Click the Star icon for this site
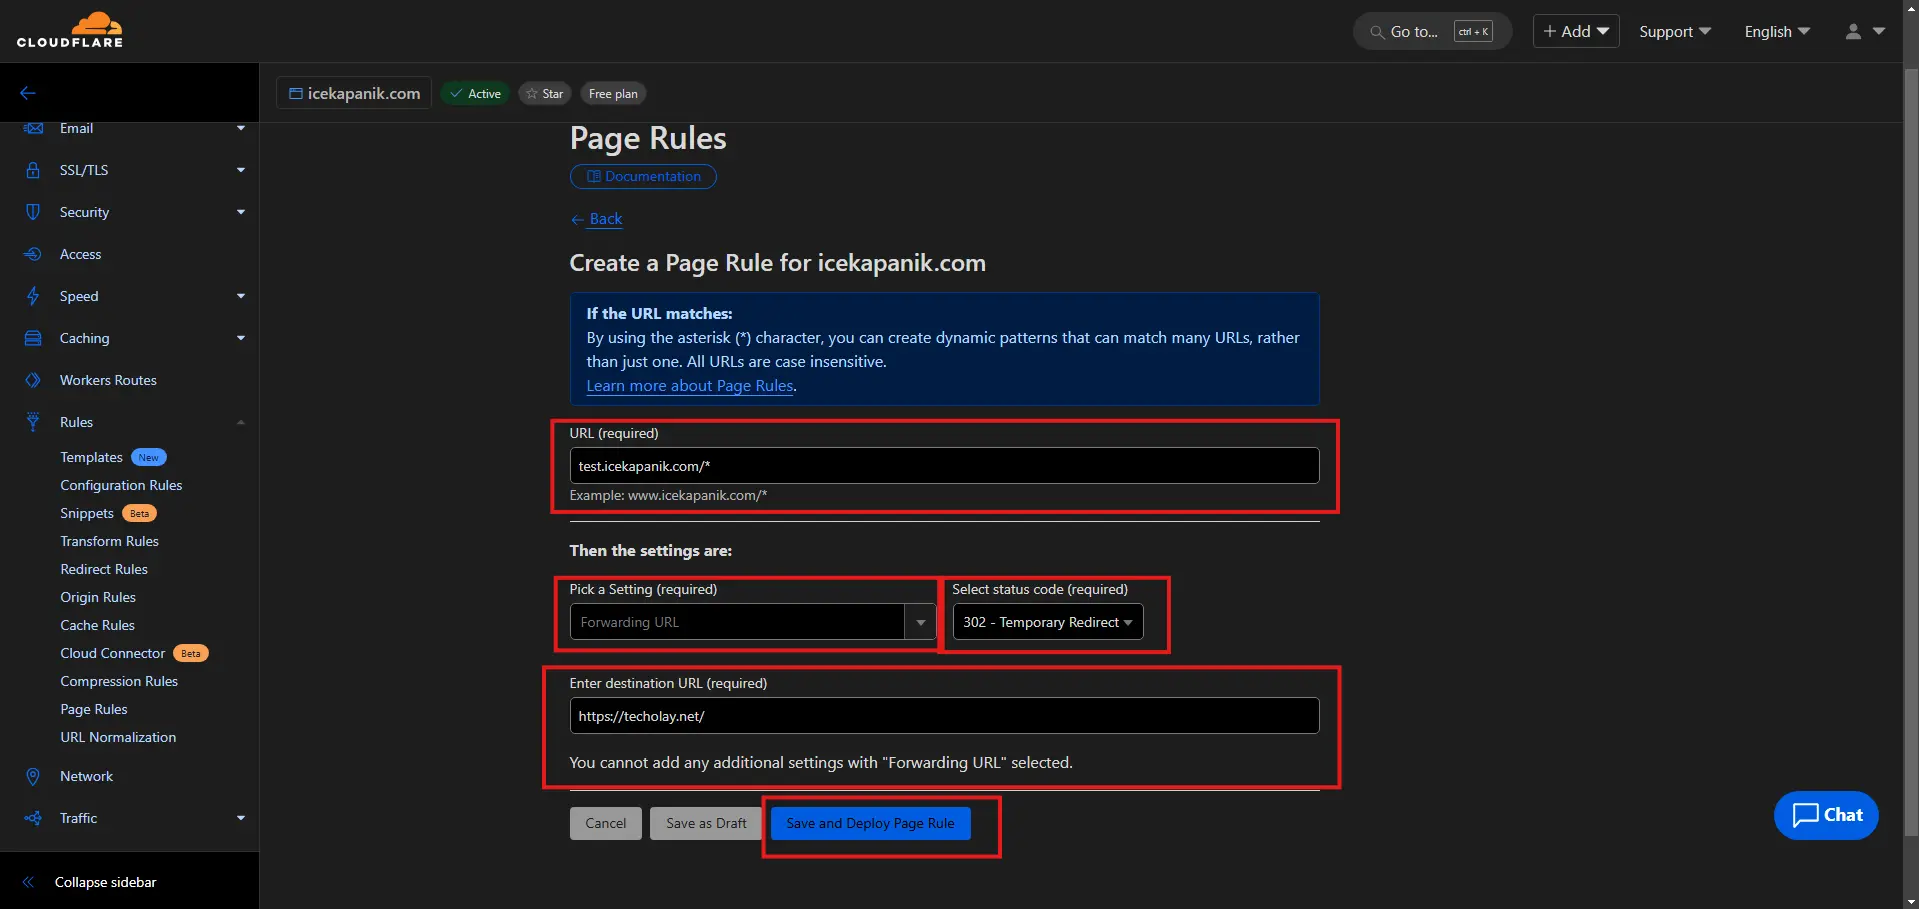 coord(532,94)
